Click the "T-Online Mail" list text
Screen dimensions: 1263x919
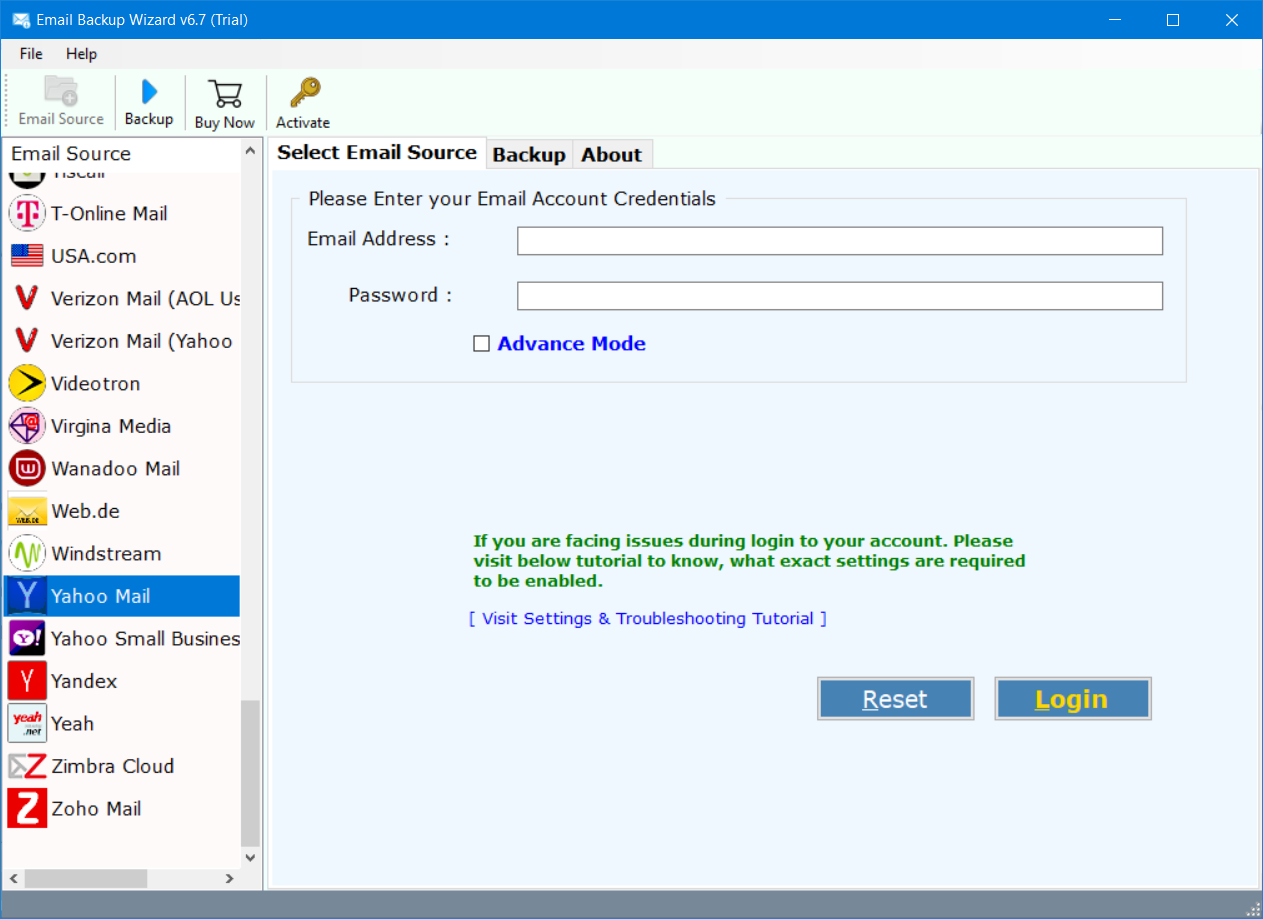click(109, 213)
